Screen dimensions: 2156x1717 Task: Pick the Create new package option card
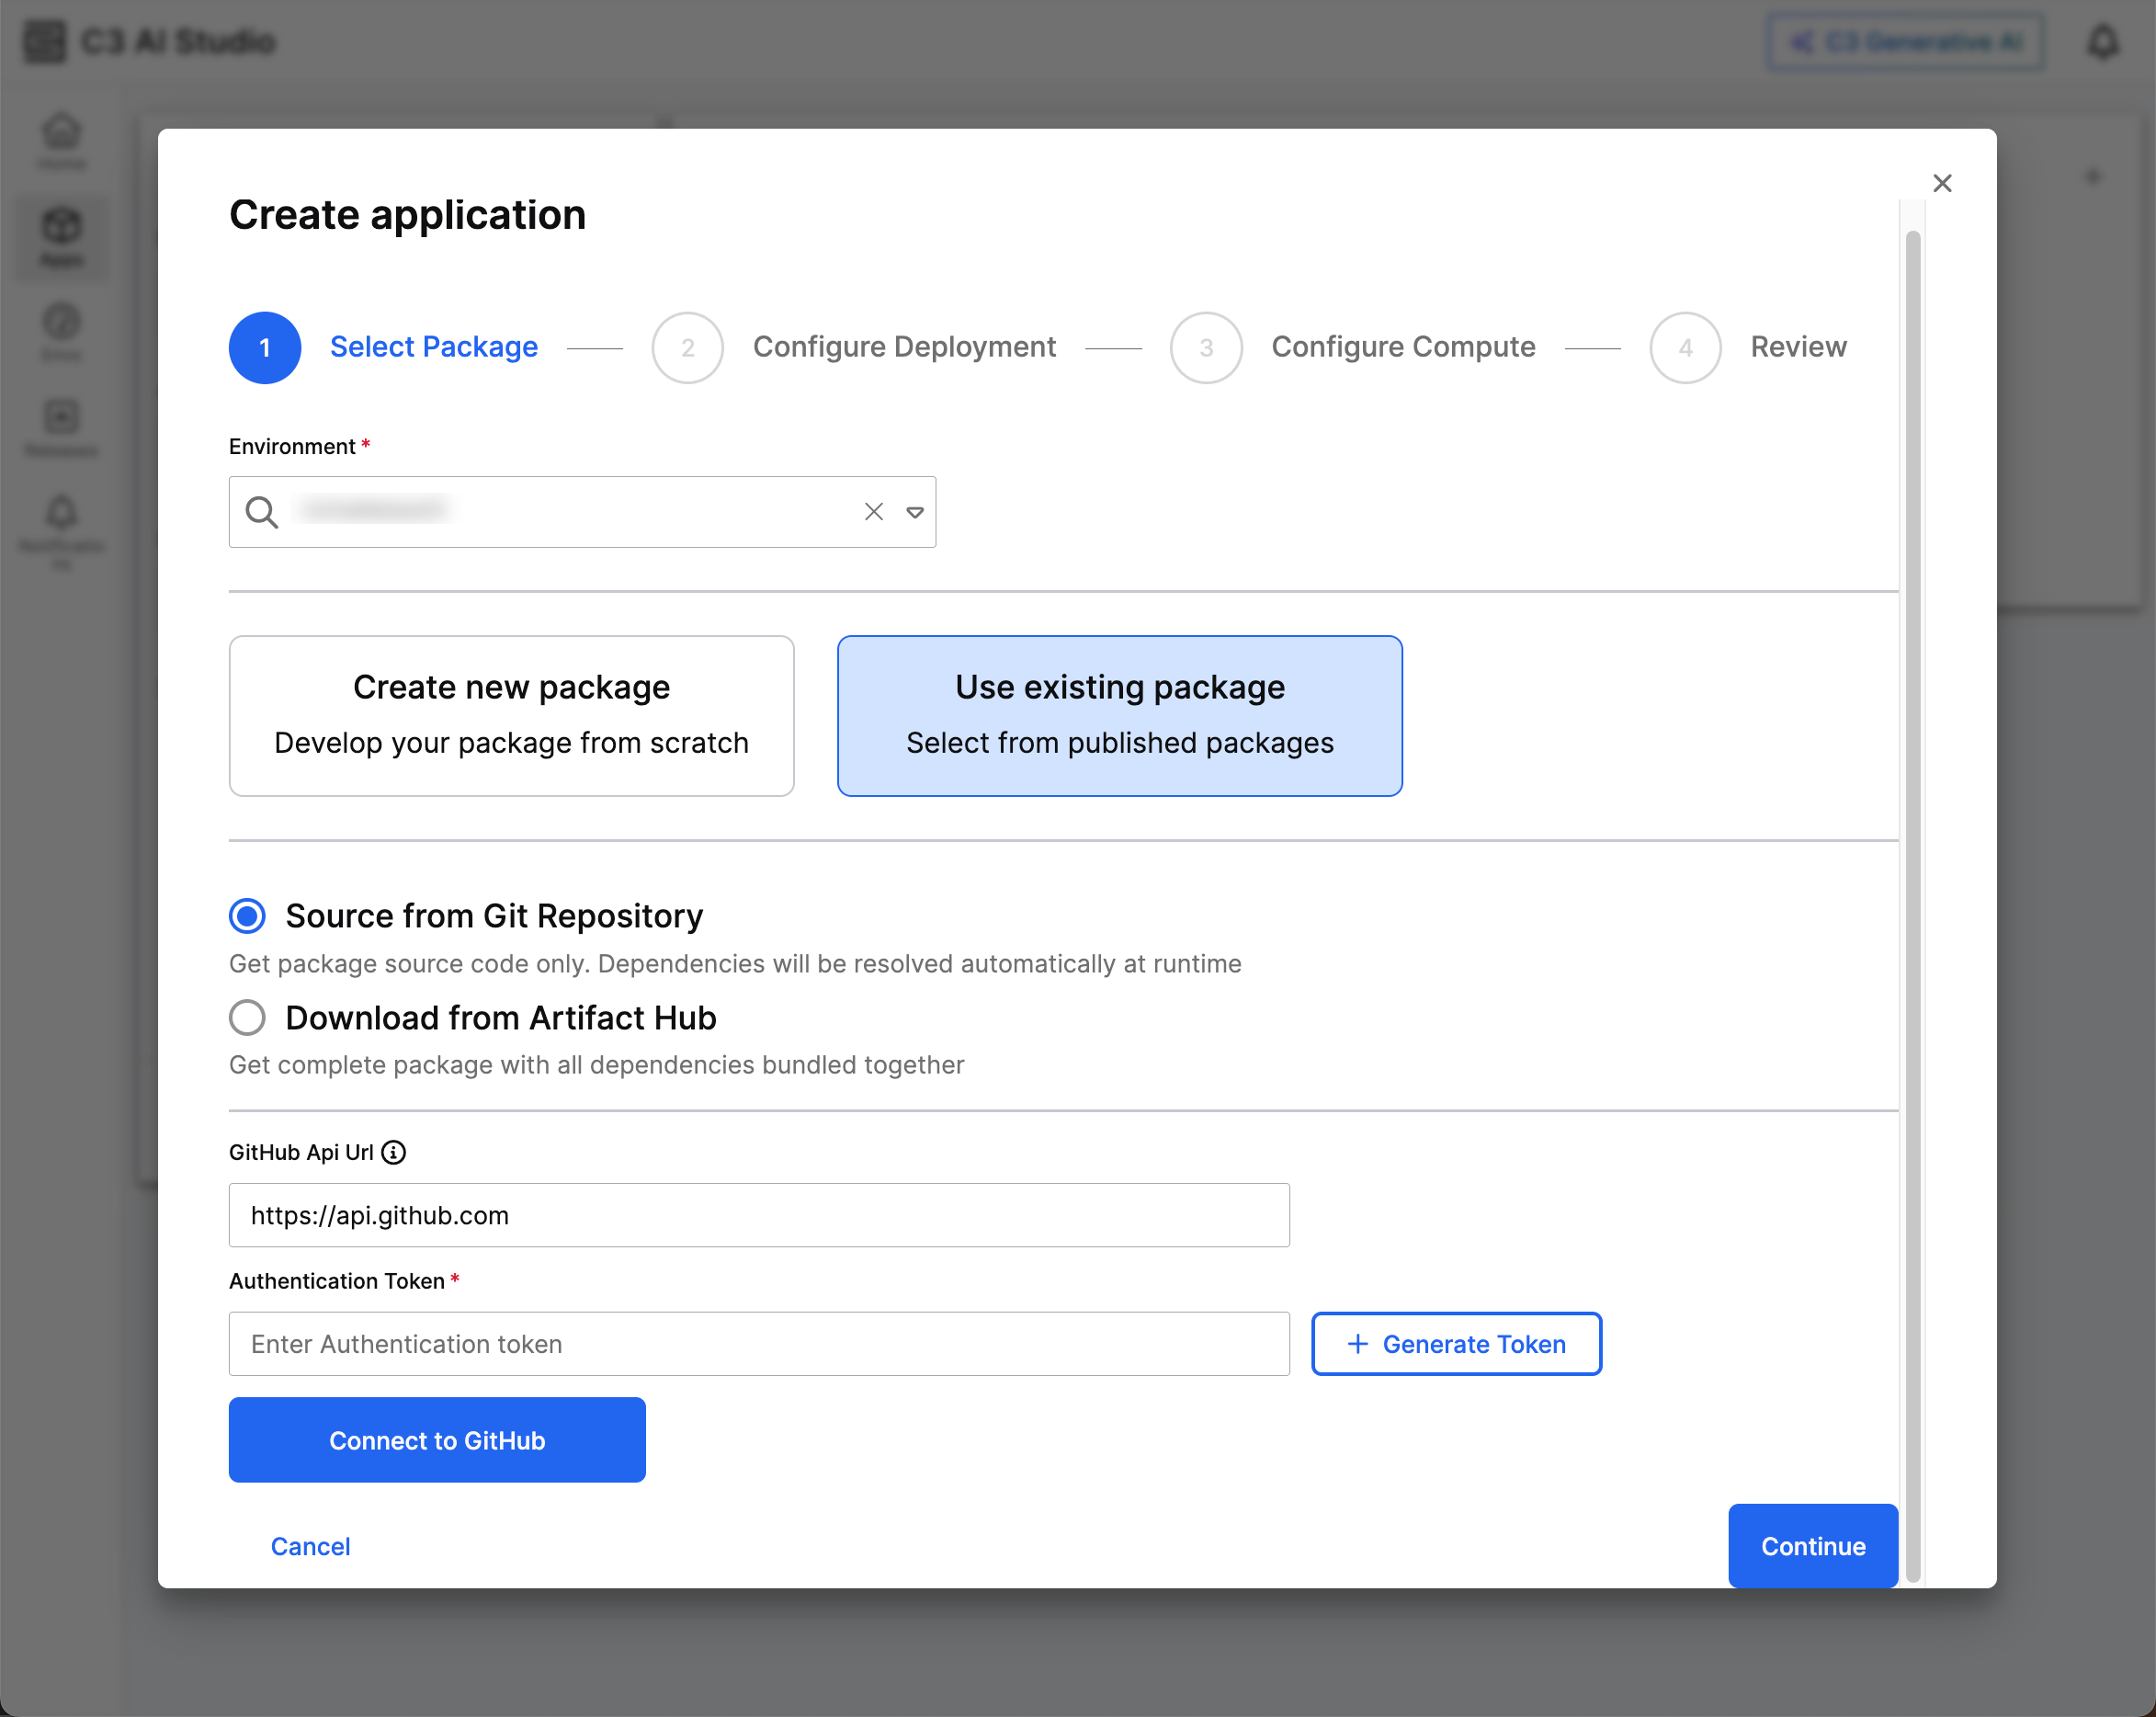tap(511, 715)
